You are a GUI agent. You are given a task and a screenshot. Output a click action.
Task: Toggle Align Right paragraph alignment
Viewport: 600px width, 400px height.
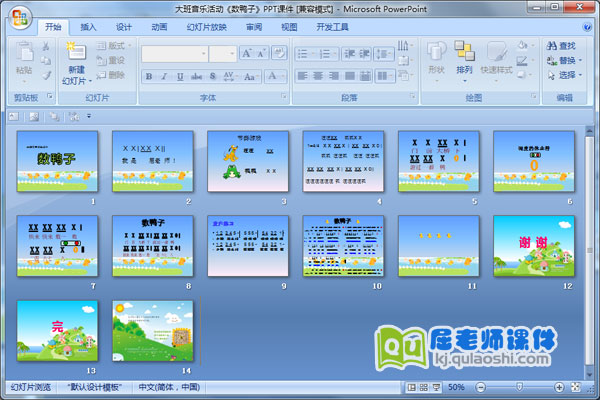click(x=334, y=76)
